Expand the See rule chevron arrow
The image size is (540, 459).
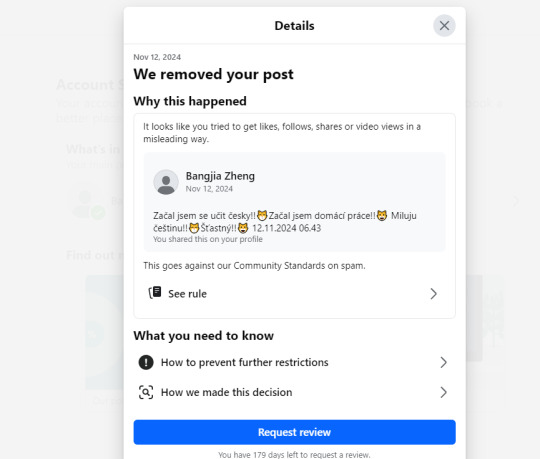point(433,294)
